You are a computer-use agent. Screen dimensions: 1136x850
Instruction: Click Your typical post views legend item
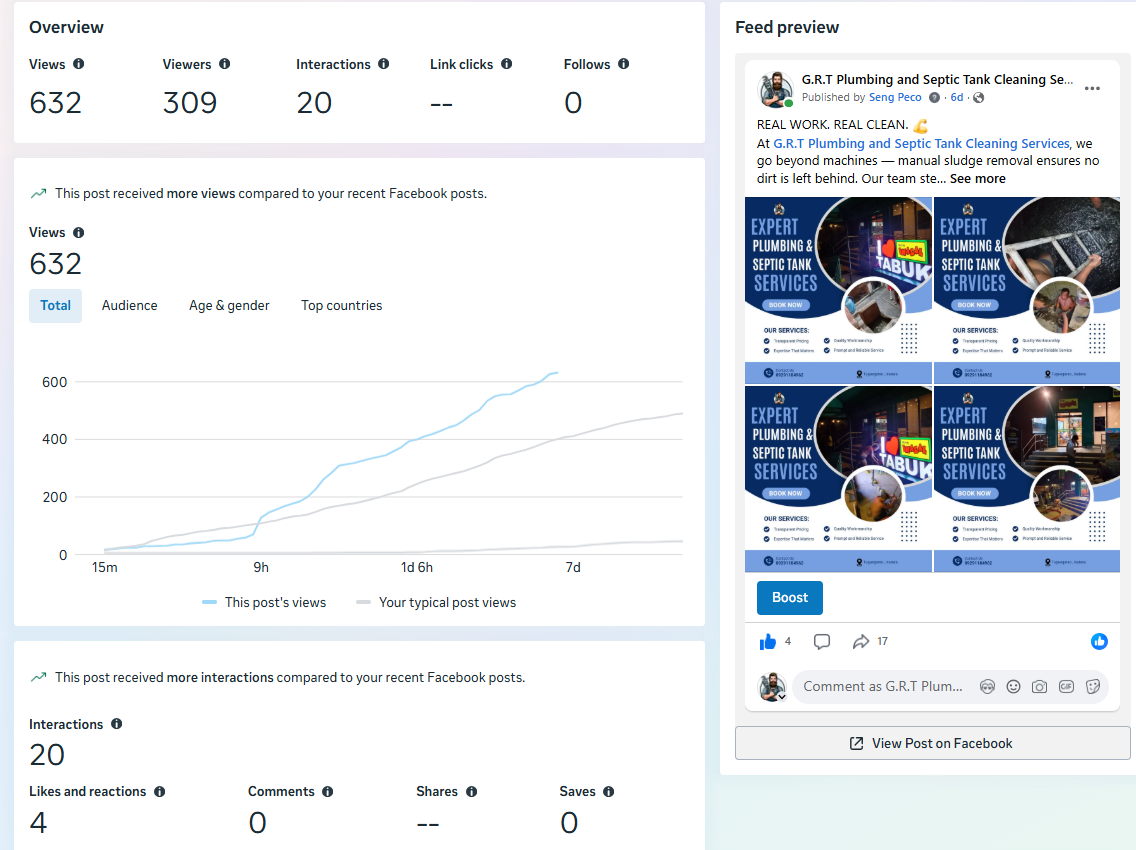pos(436,603)
